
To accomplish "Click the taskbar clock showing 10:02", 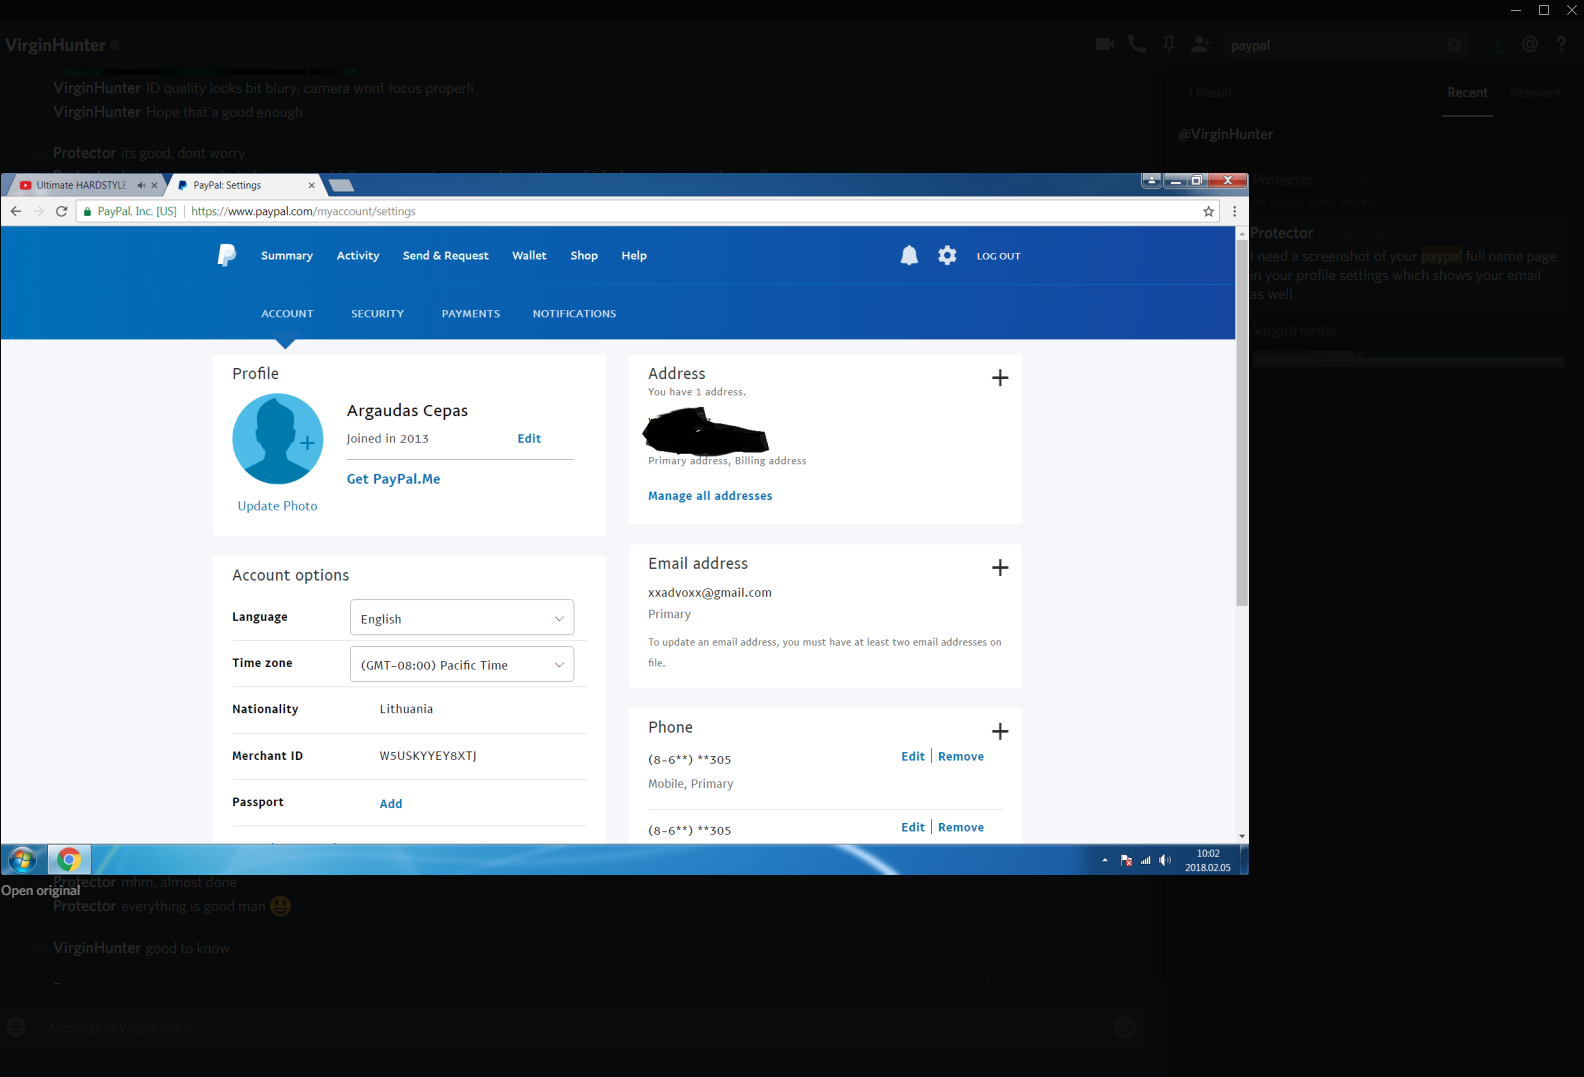I will [x=1208, y=860].
